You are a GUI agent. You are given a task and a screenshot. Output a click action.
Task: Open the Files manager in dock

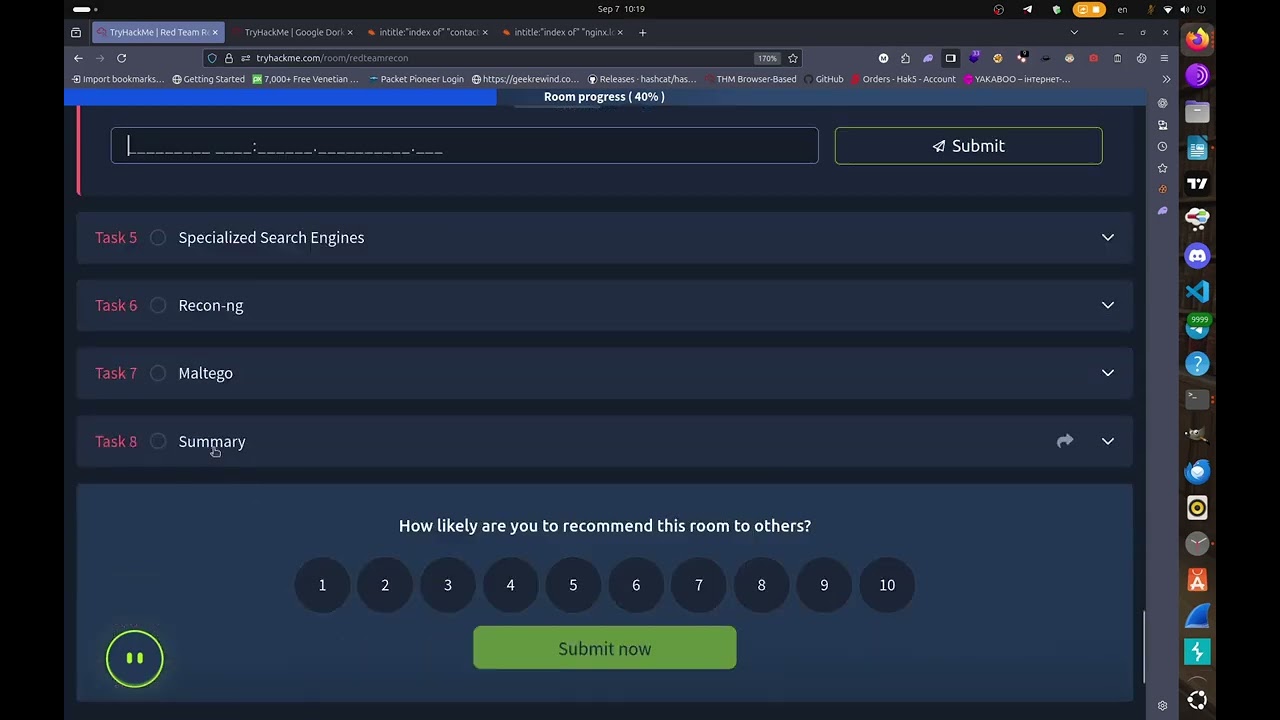coord(1197,112)
